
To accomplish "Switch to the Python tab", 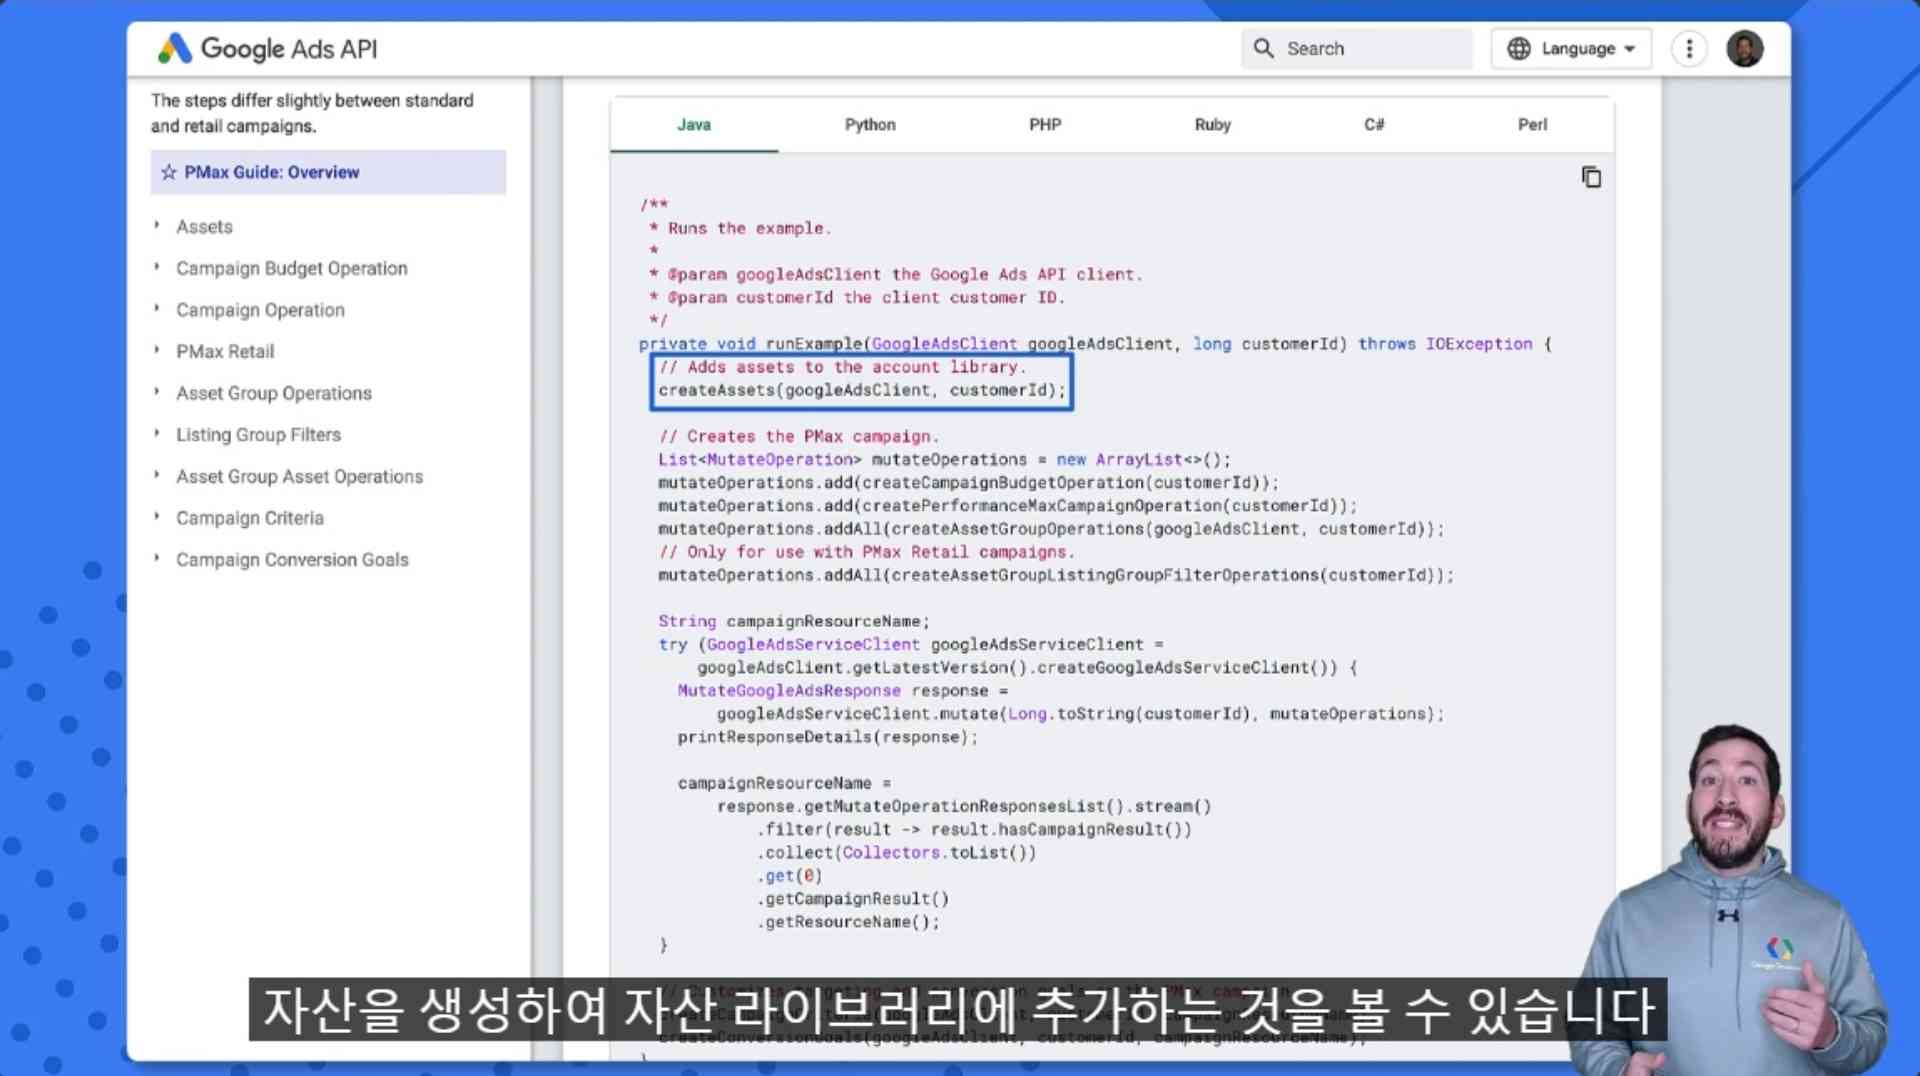I will (x=869, y=124).
